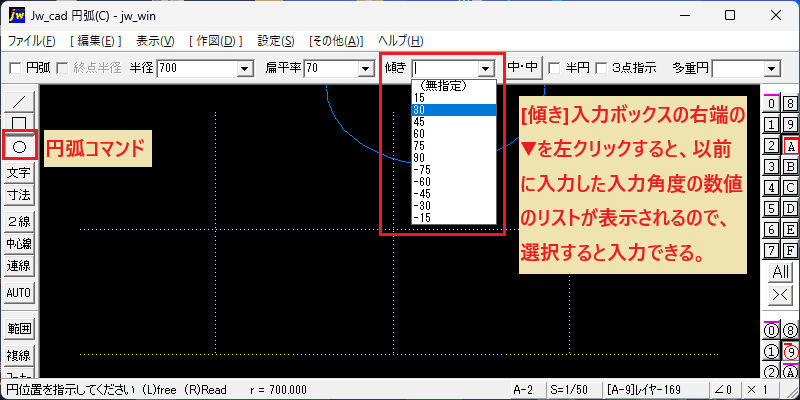Click the 中・中 base point button
The width and height of the screenshot is (800, 400).
coord(524,67)
